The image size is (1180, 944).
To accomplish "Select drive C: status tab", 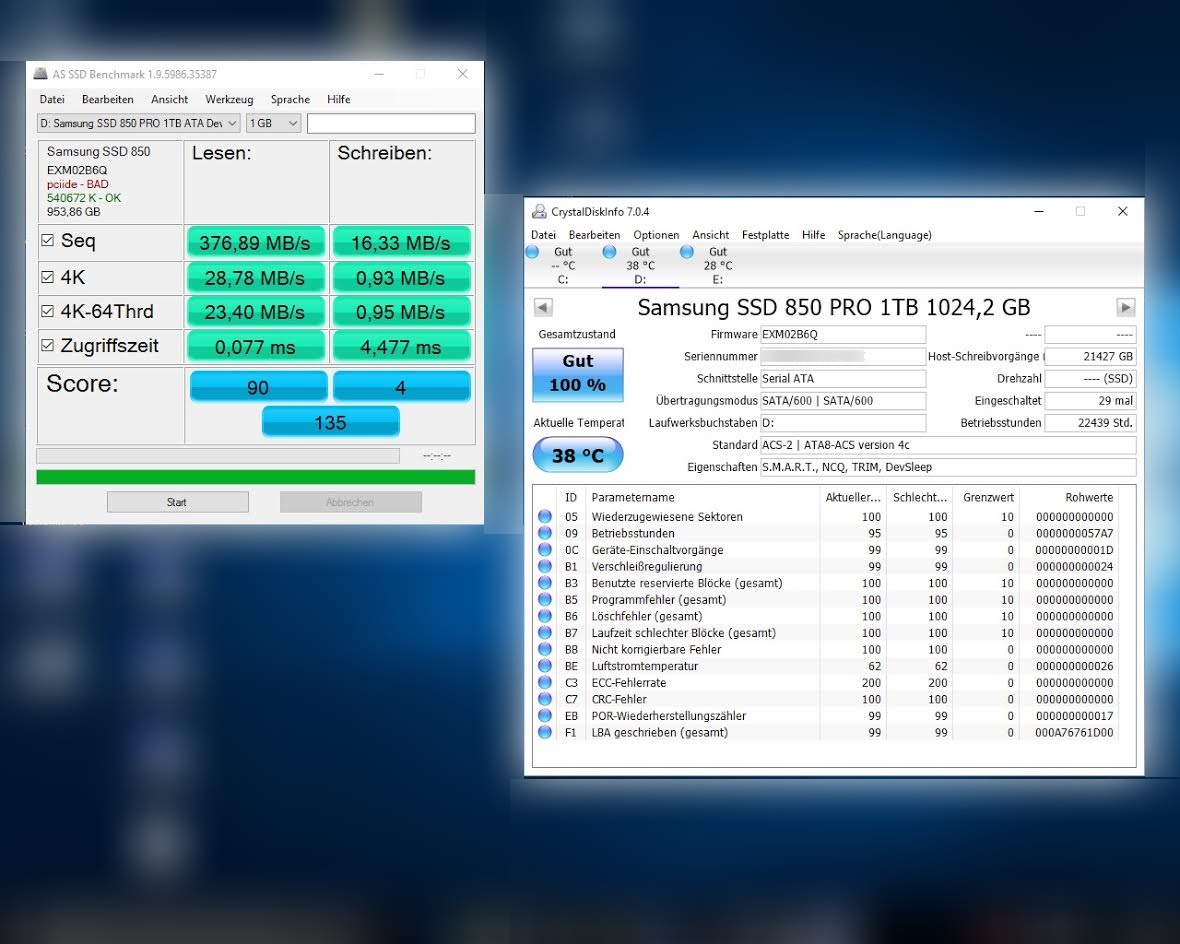I will pyautogui.click(x=562, y=265).
